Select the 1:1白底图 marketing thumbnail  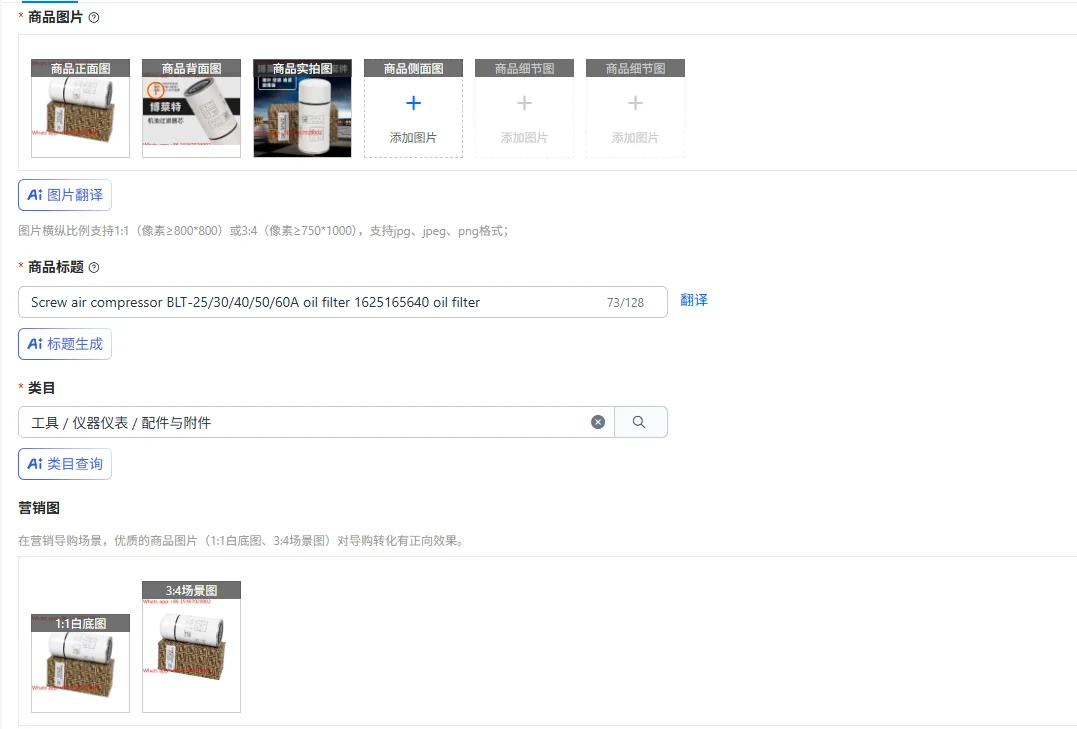(x=80, y=663)
